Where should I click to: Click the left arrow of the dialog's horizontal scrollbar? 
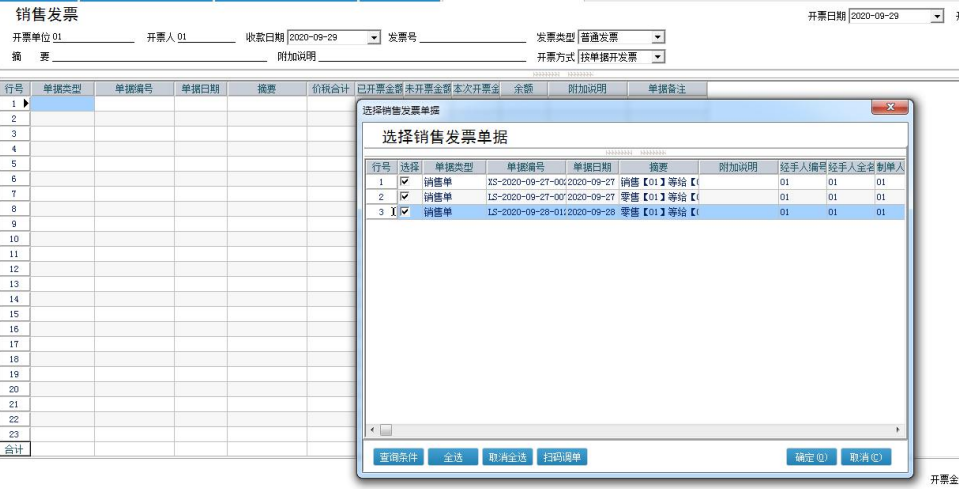[x=373, y=430]
